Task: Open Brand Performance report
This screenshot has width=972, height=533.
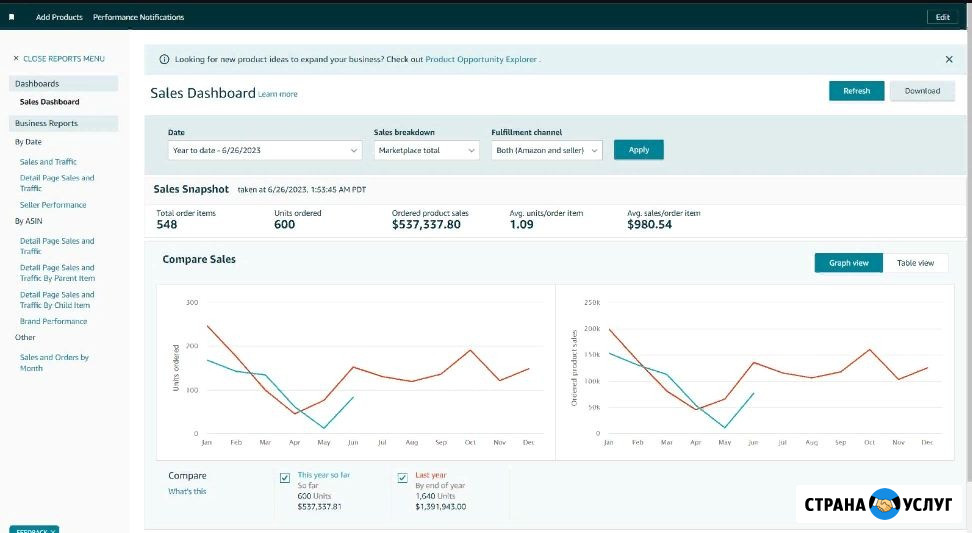Action: coord(53,321)
